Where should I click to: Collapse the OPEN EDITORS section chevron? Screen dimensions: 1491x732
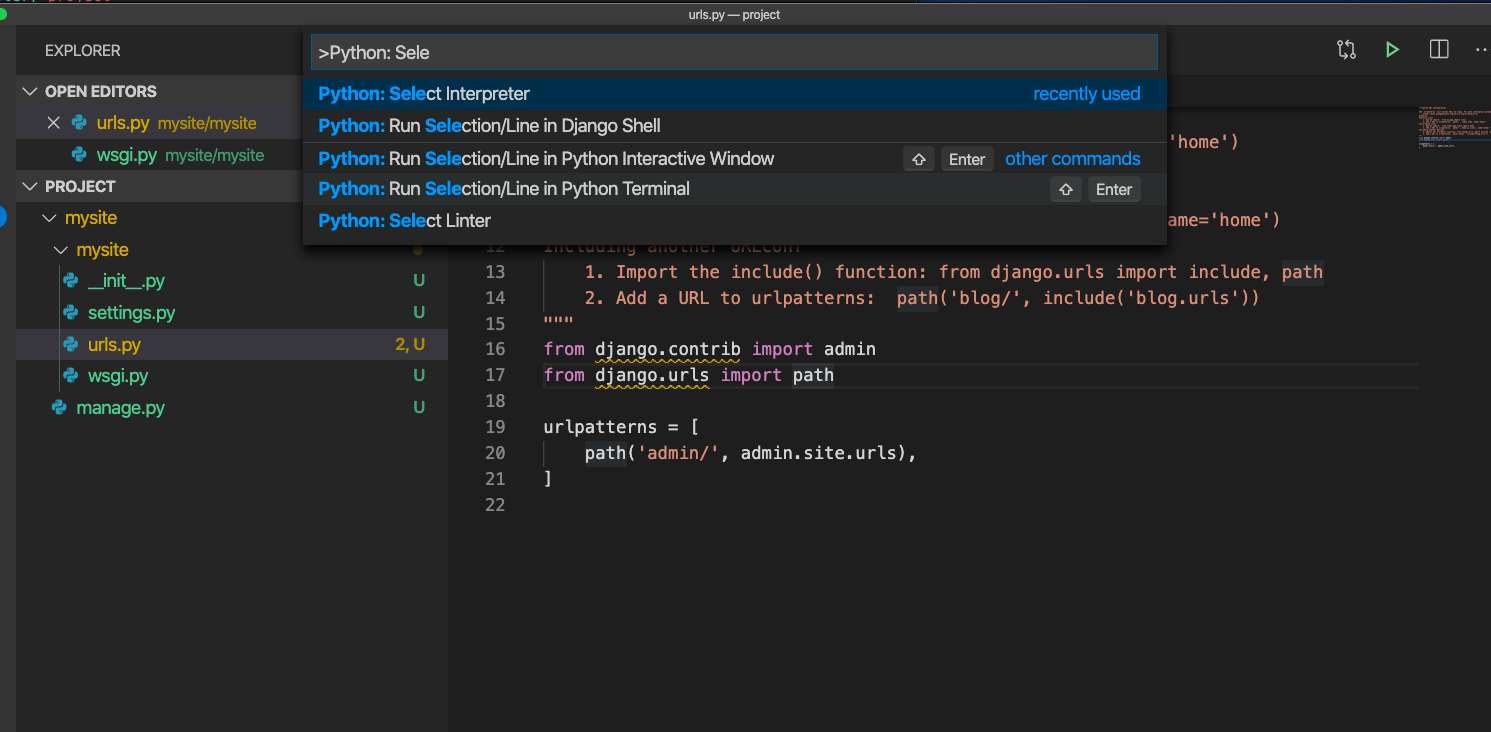point(30,91)
